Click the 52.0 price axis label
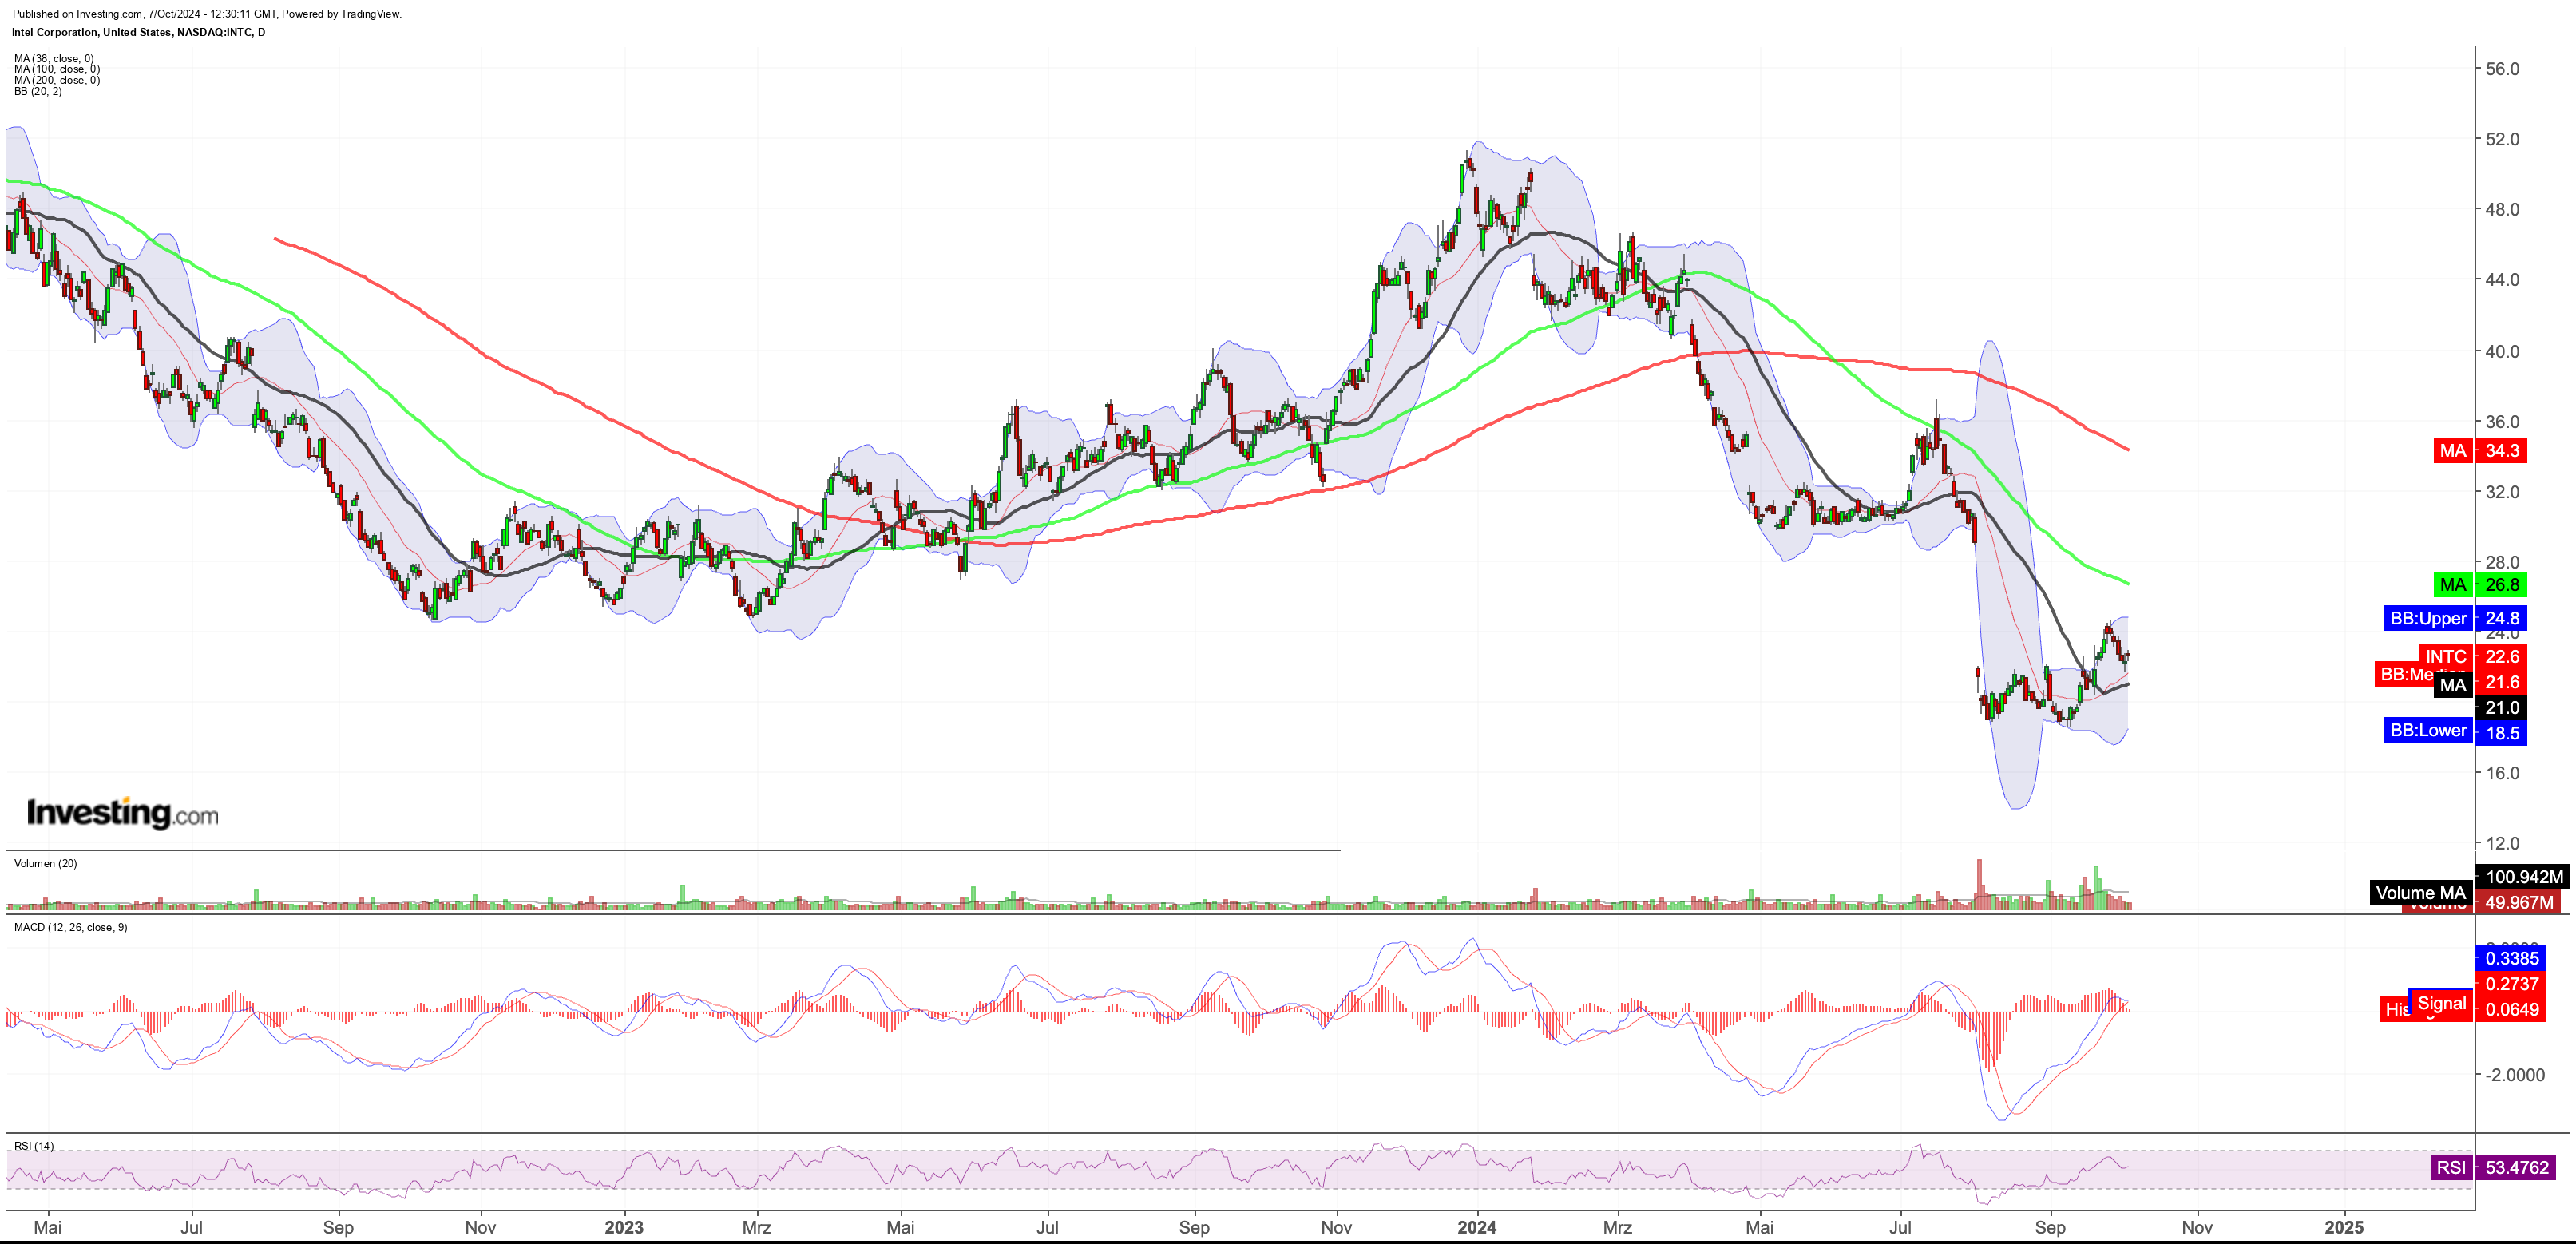 pos(2502,139)
